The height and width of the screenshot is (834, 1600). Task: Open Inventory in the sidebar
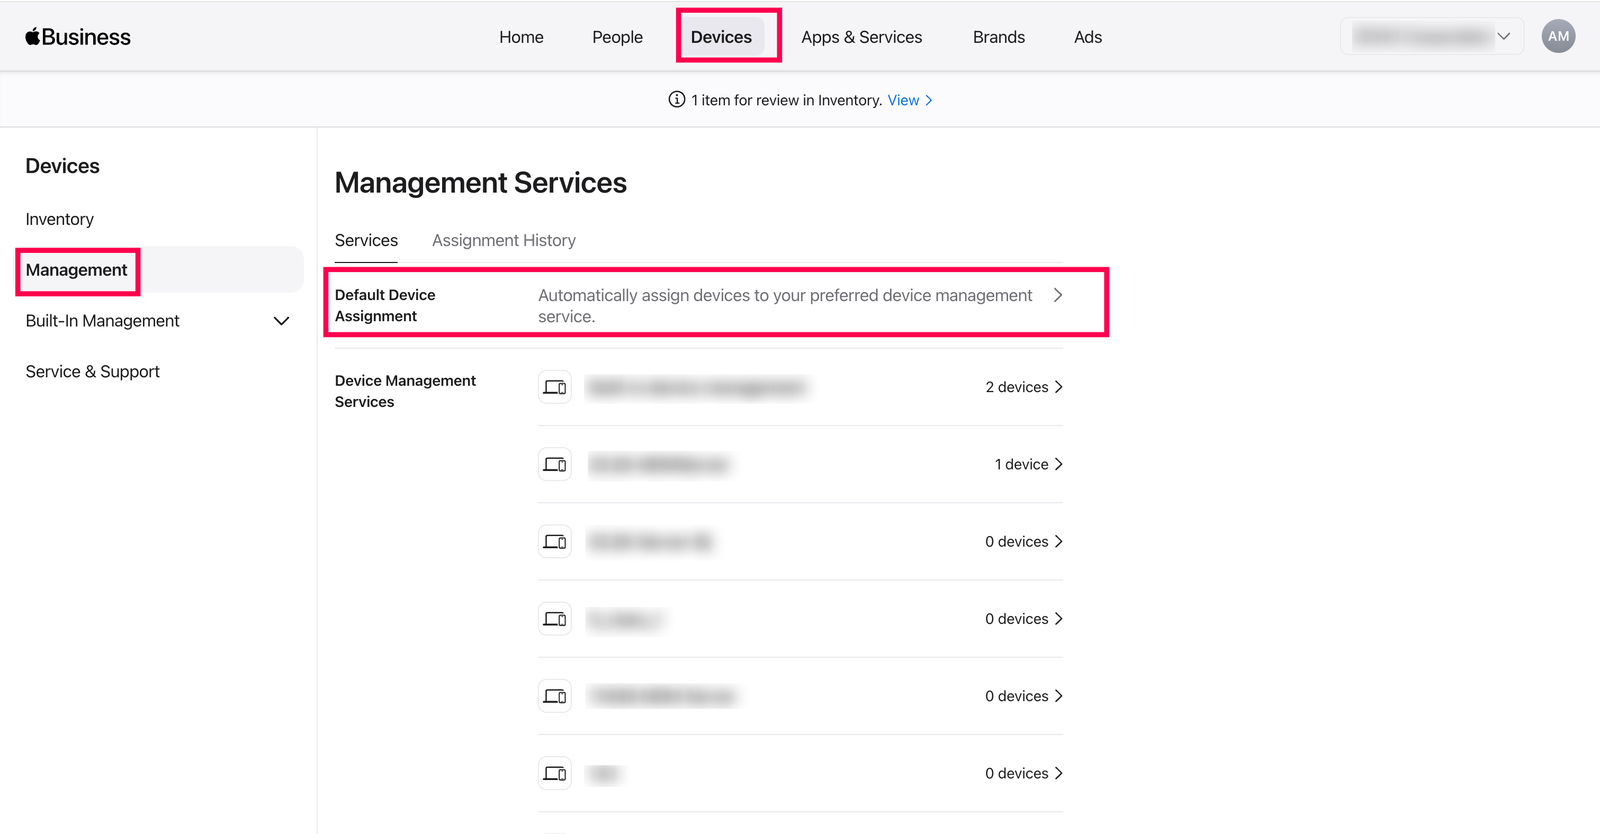(x=60, y=219)
